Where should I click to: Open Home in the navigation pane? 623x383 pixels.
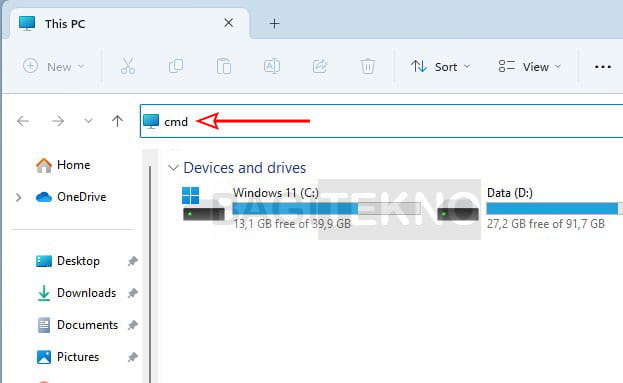(x=63, y=165)
